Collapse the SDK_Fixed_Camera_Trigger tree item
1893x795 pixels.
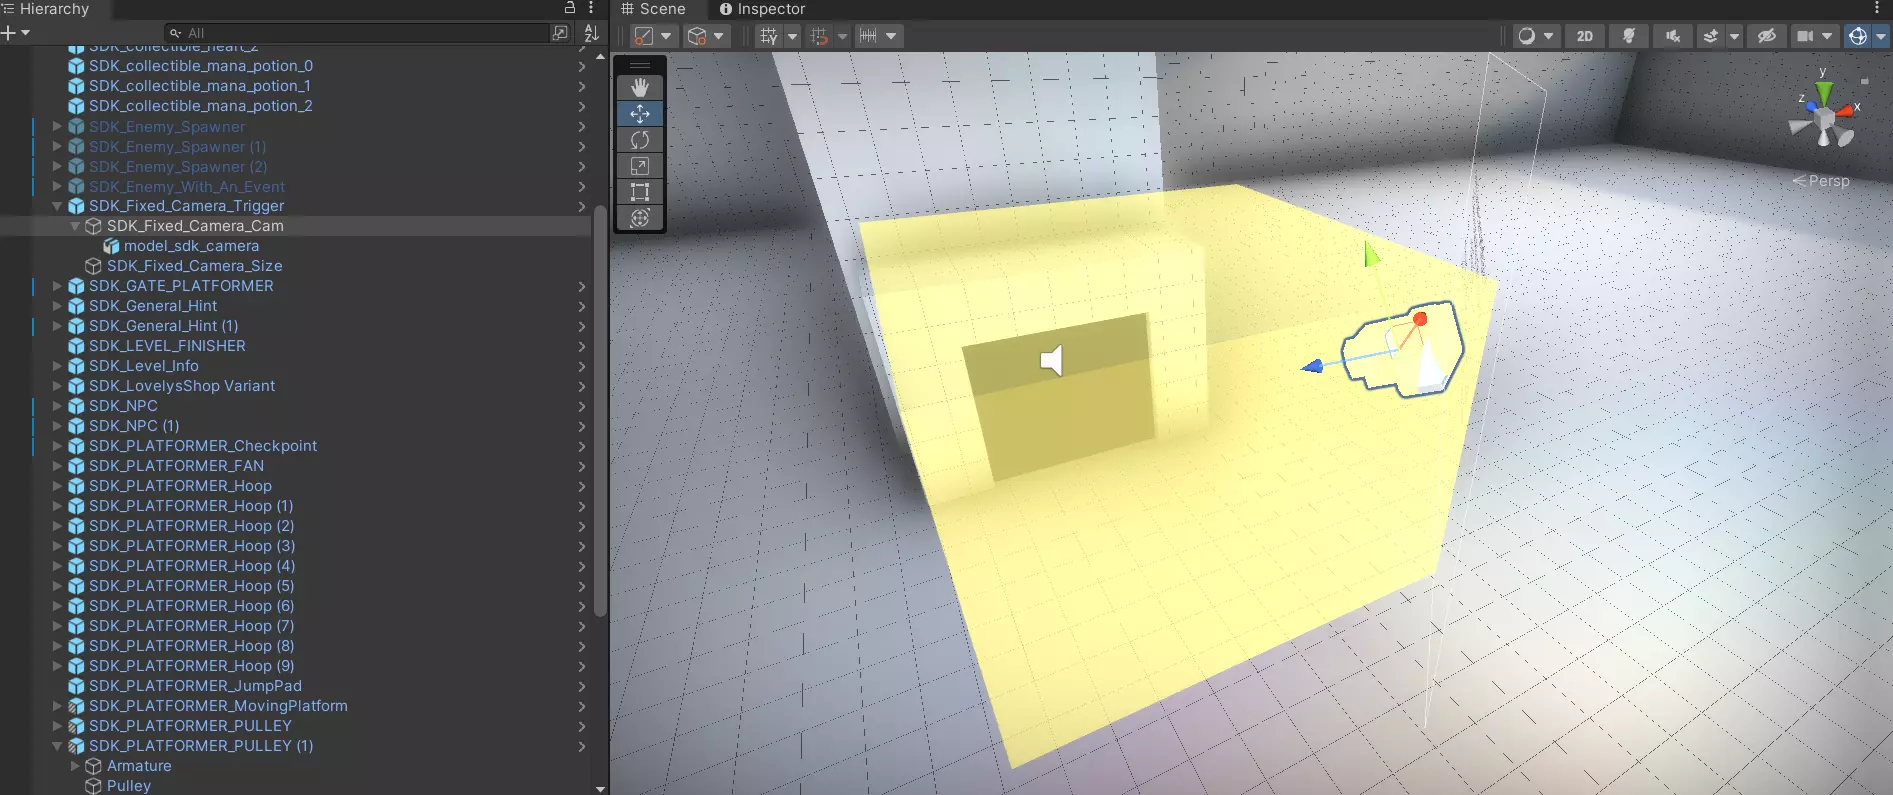pos(57,206)
